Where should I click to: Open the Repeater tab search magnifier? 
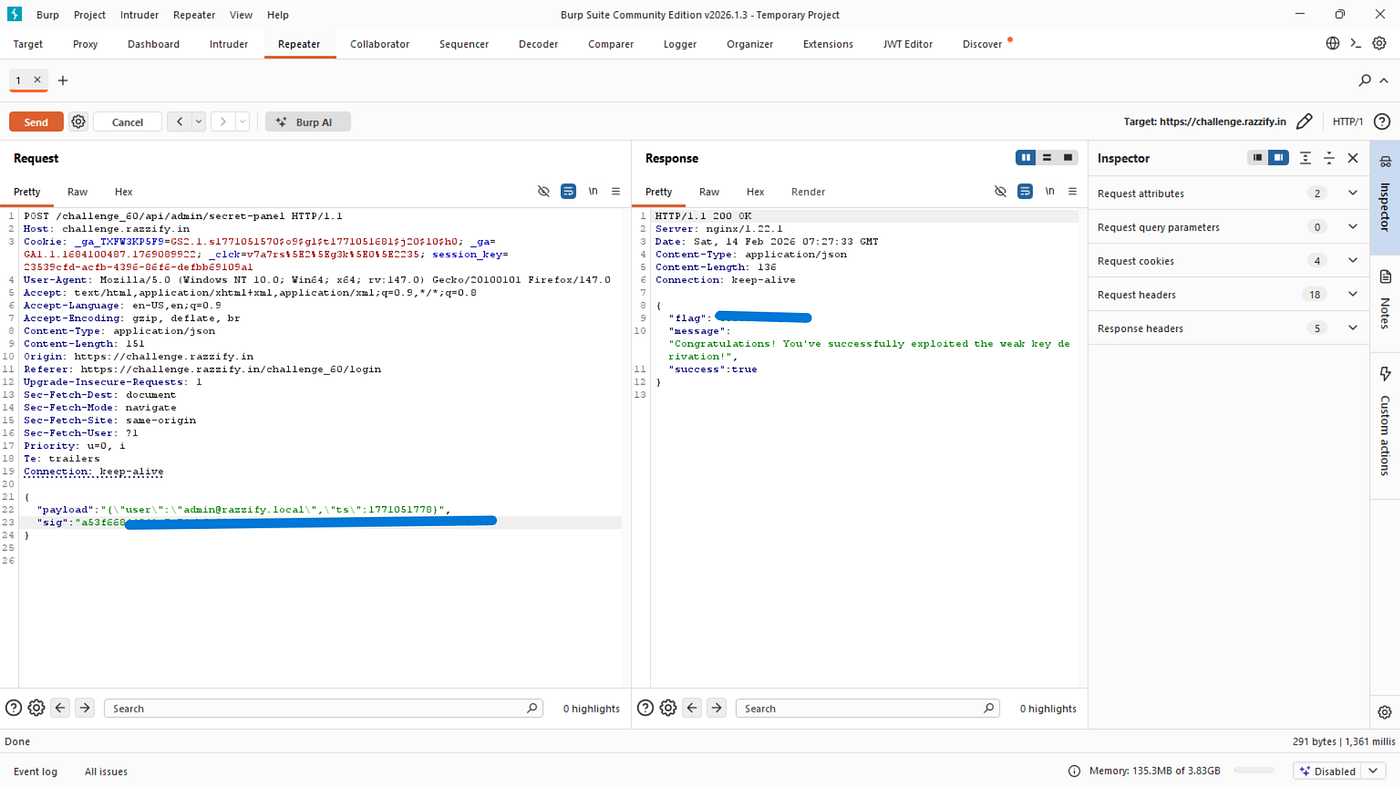point(1365,80)
